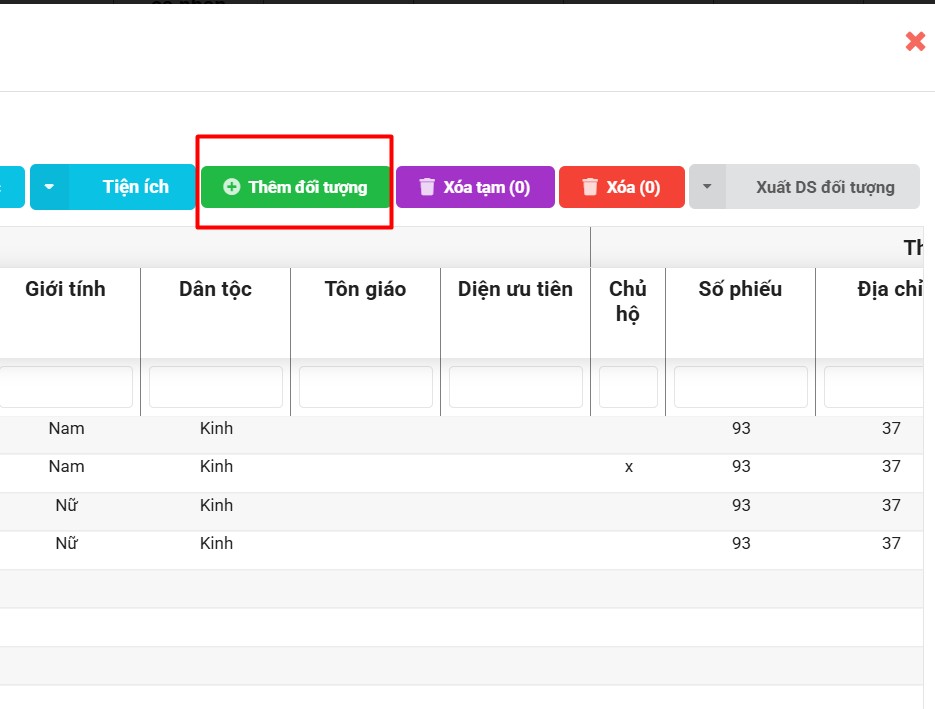The image size is (935, 709).
Task: Click the Tiện ích button label
Action: coord(135,187)
